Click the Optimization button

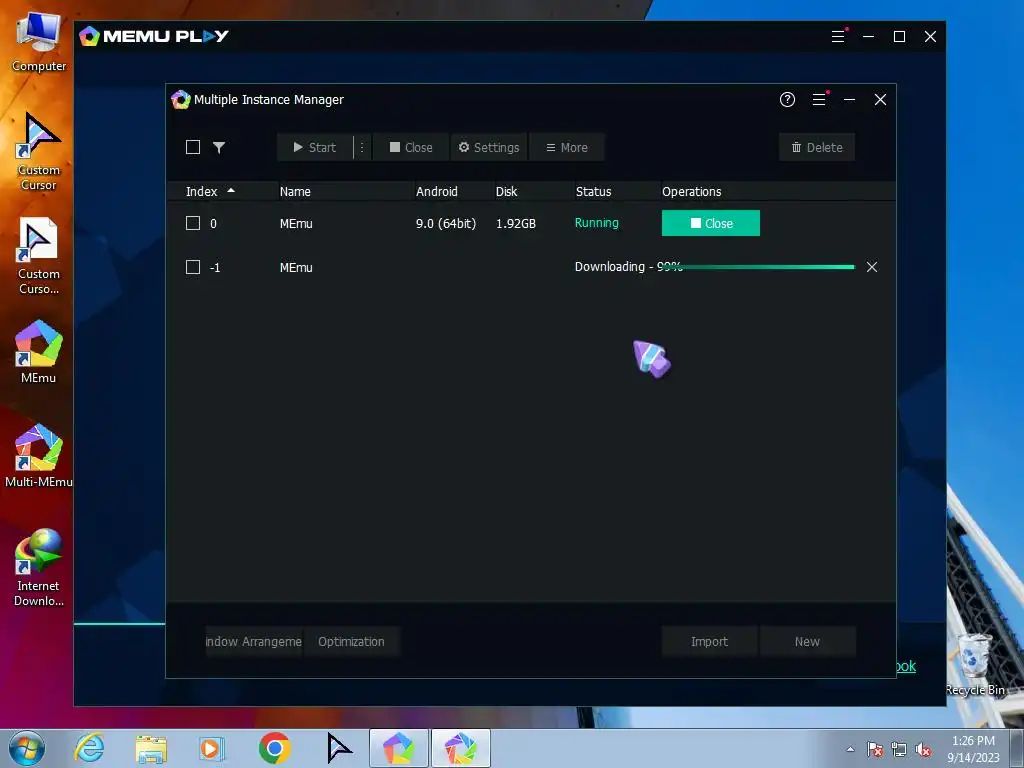351,641
